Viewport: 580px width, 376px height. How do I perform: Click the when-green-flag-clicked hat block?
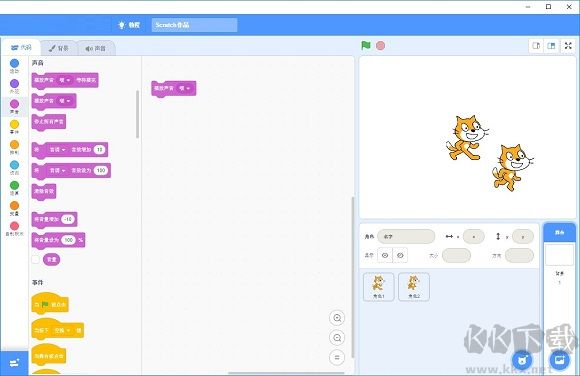[x=50, y=303]
